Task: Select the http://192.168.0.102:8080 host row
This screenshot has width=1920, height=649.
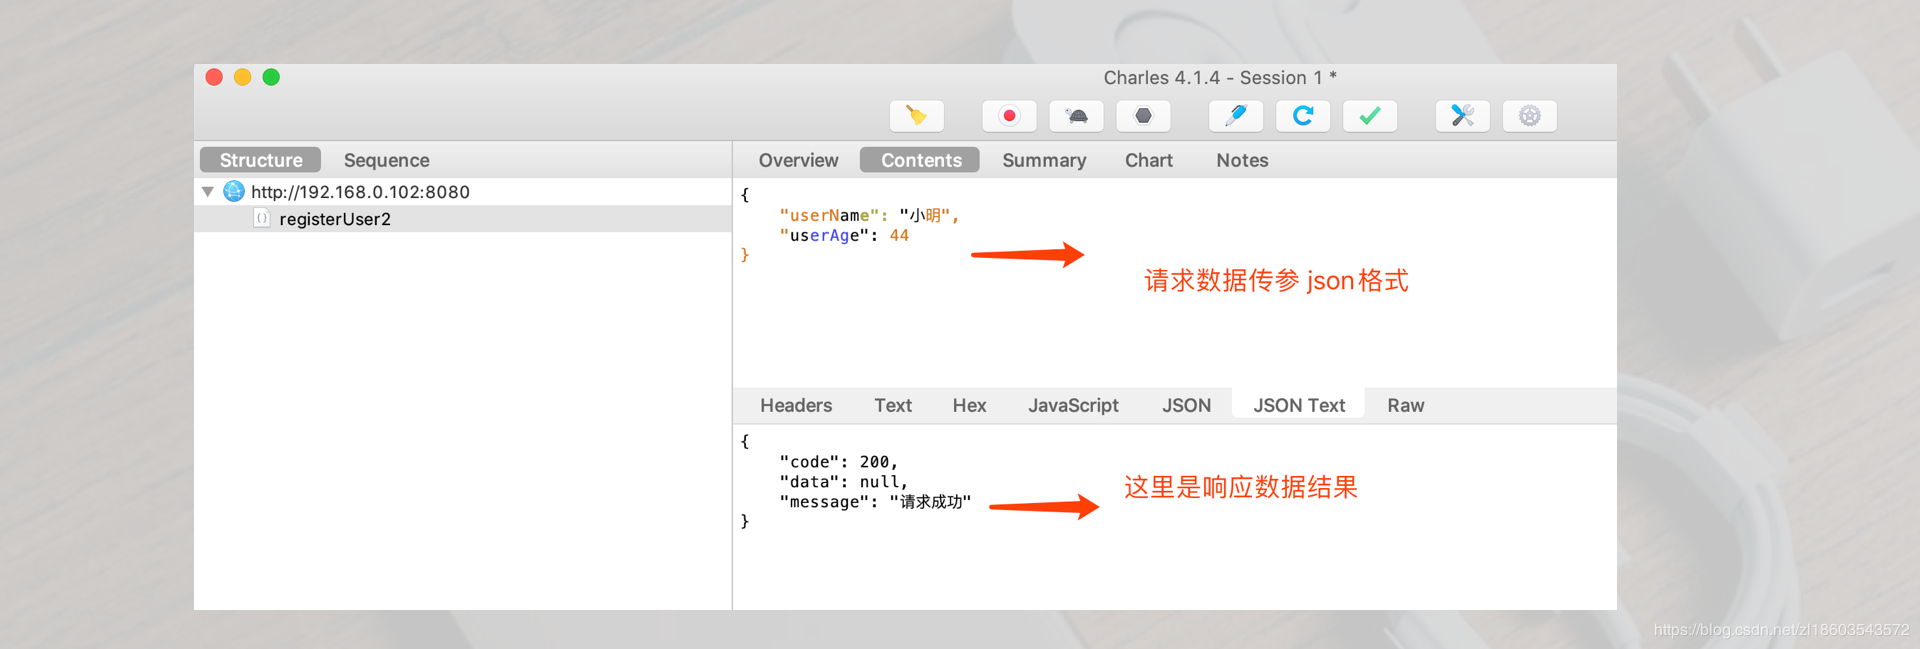Action: coord(463,191)
